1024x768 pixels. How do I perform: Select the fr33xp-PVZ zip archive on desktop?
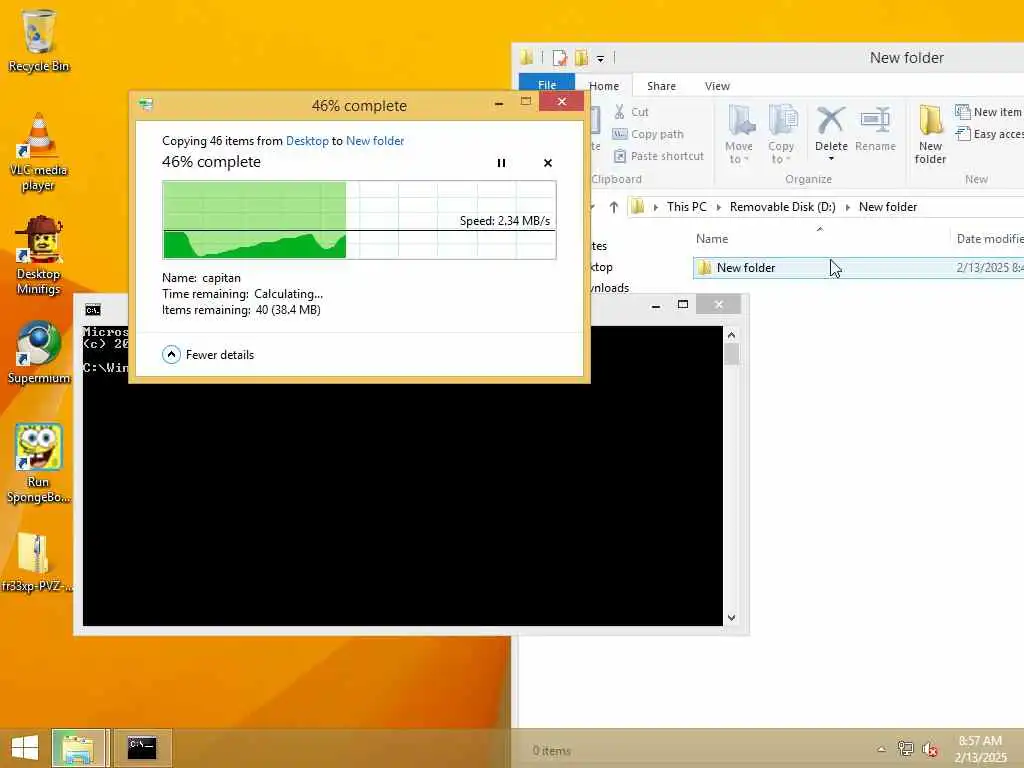pyautogui.click(x=37, y=562)
